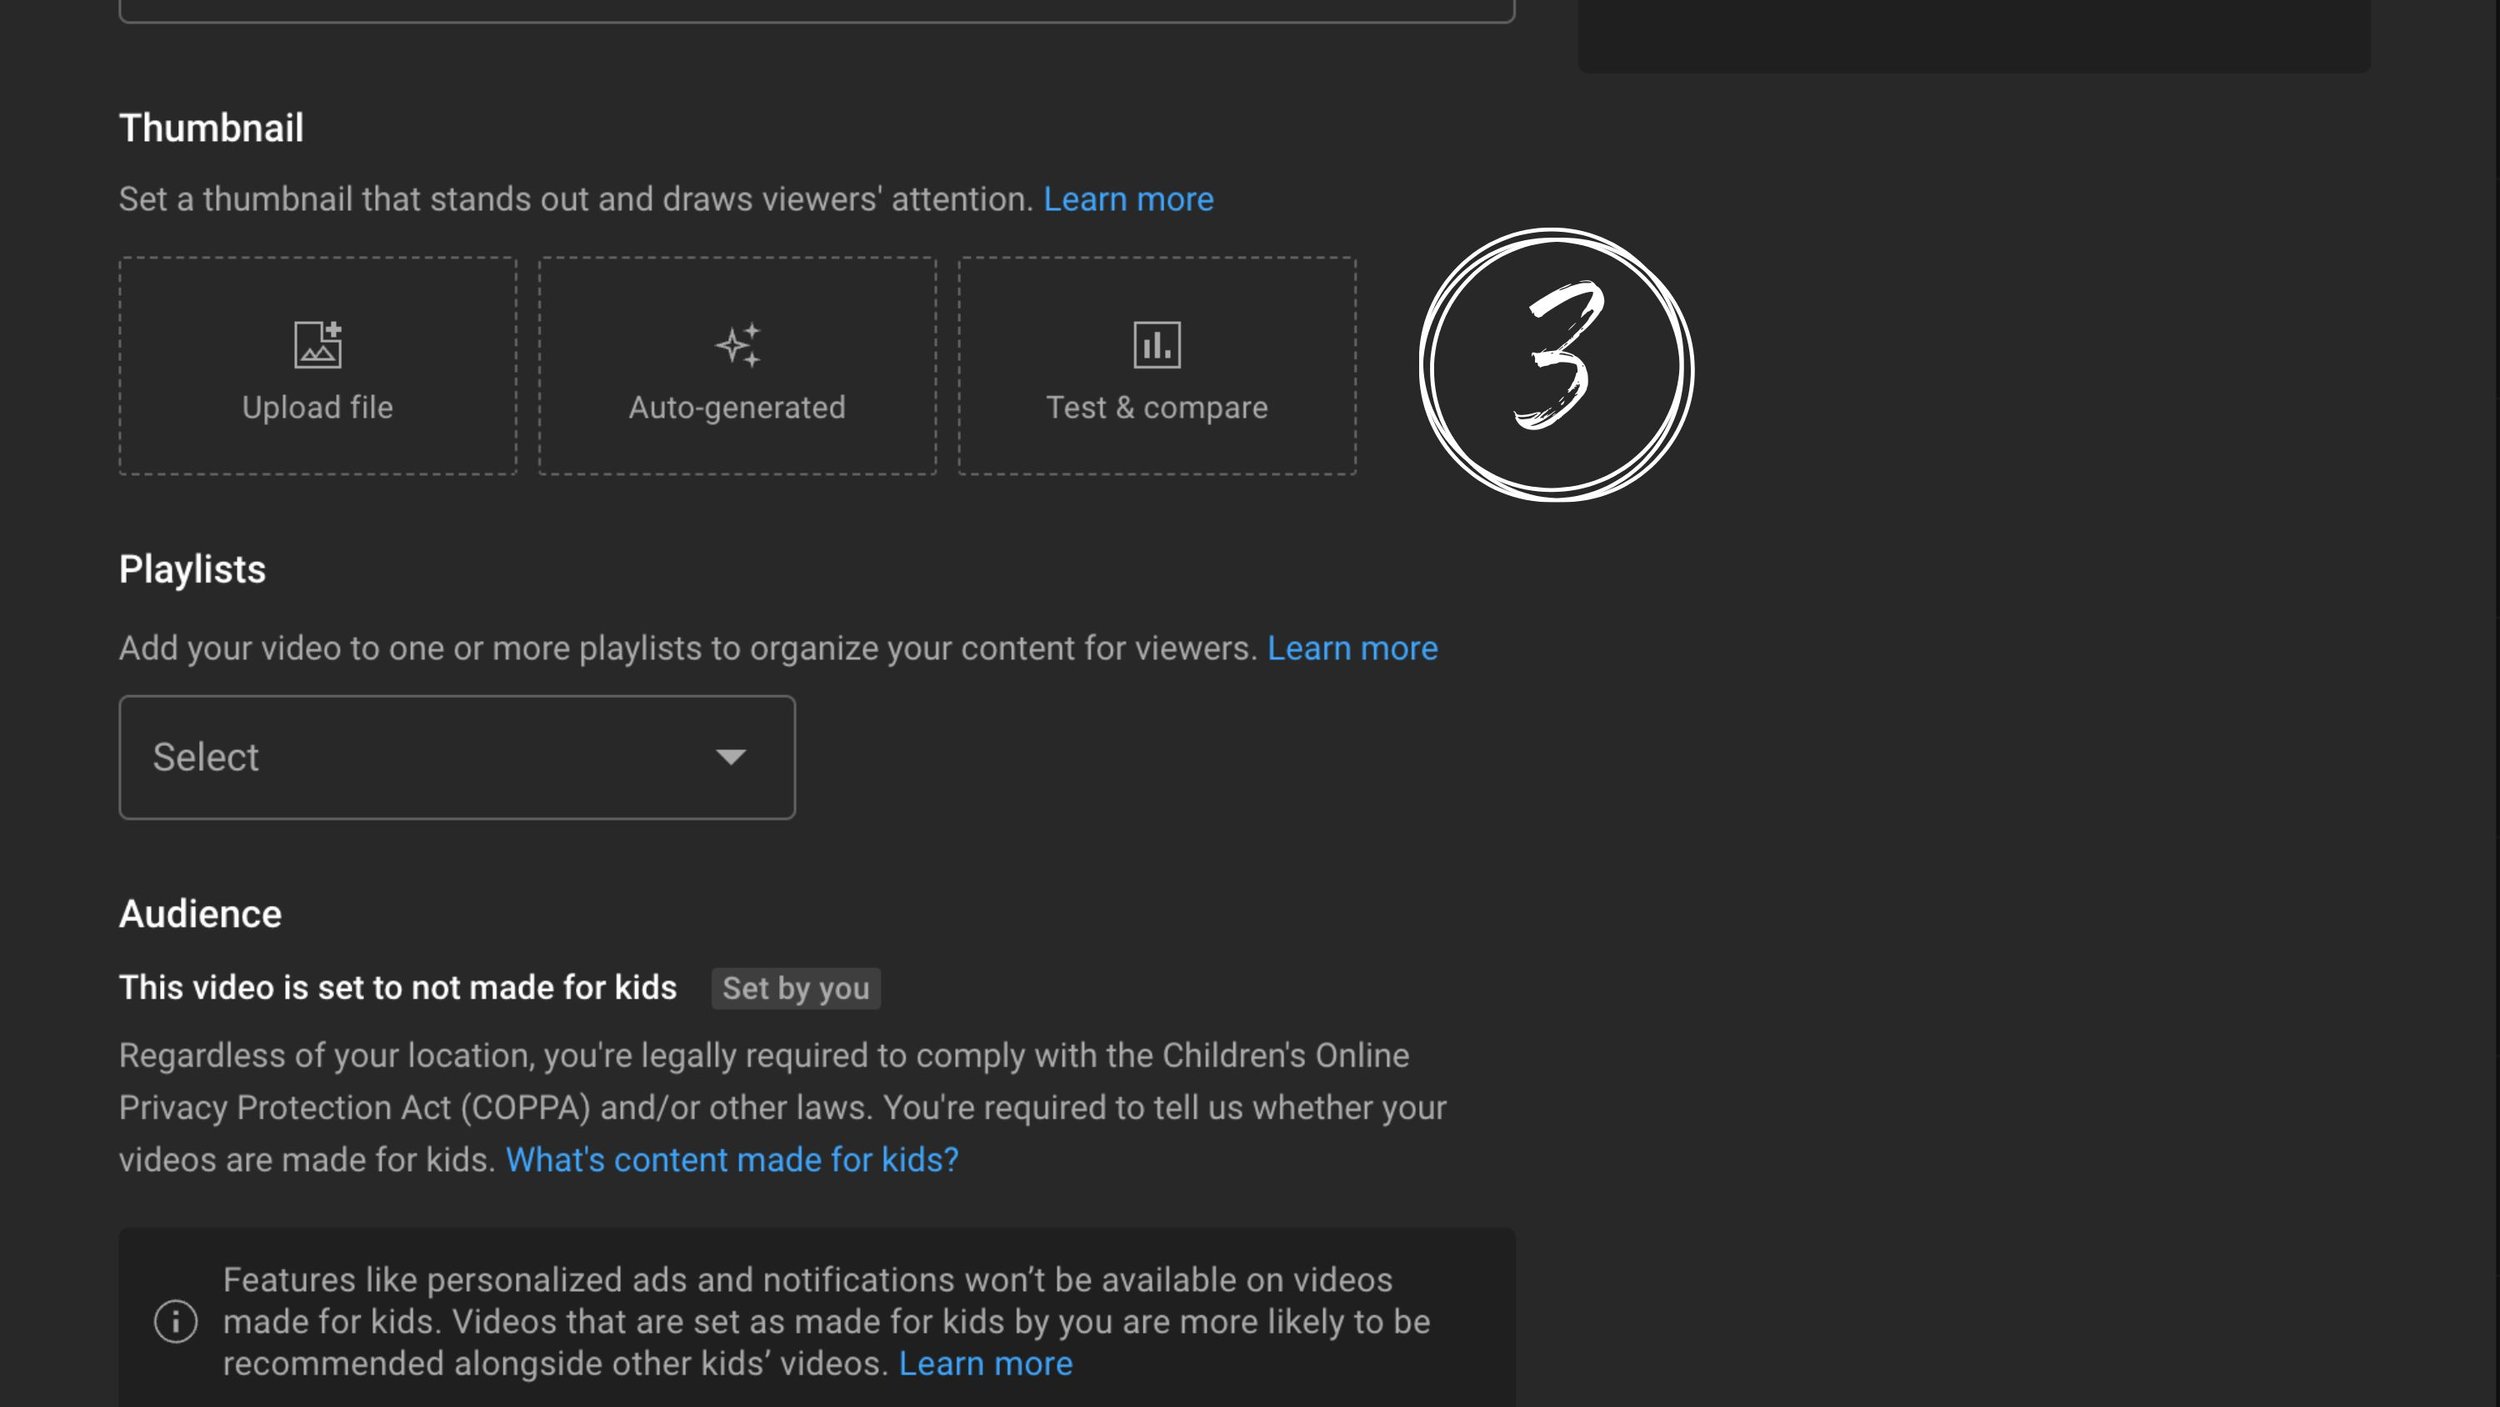Open the Thumbnail "Learn more" link
2500x1407 pixels.
1128,200
